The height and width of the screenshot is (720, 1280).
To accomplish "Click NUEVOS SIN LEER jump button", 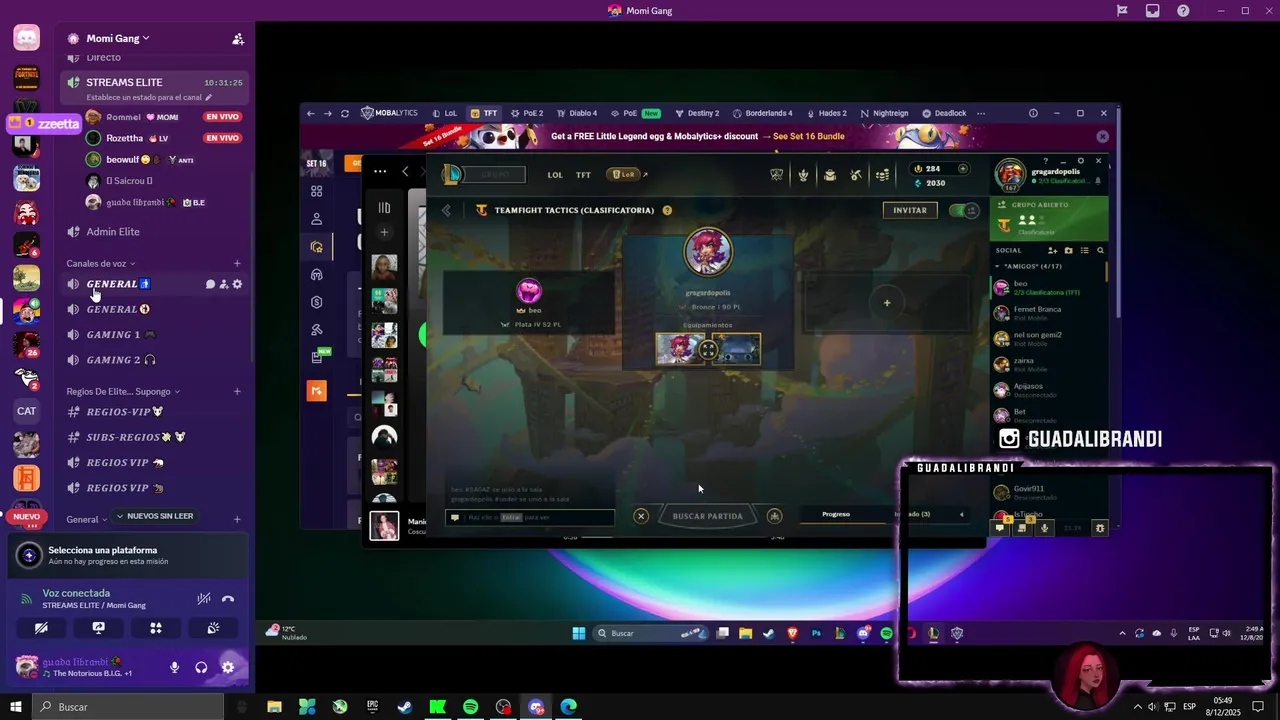I will tap(154, 516).
